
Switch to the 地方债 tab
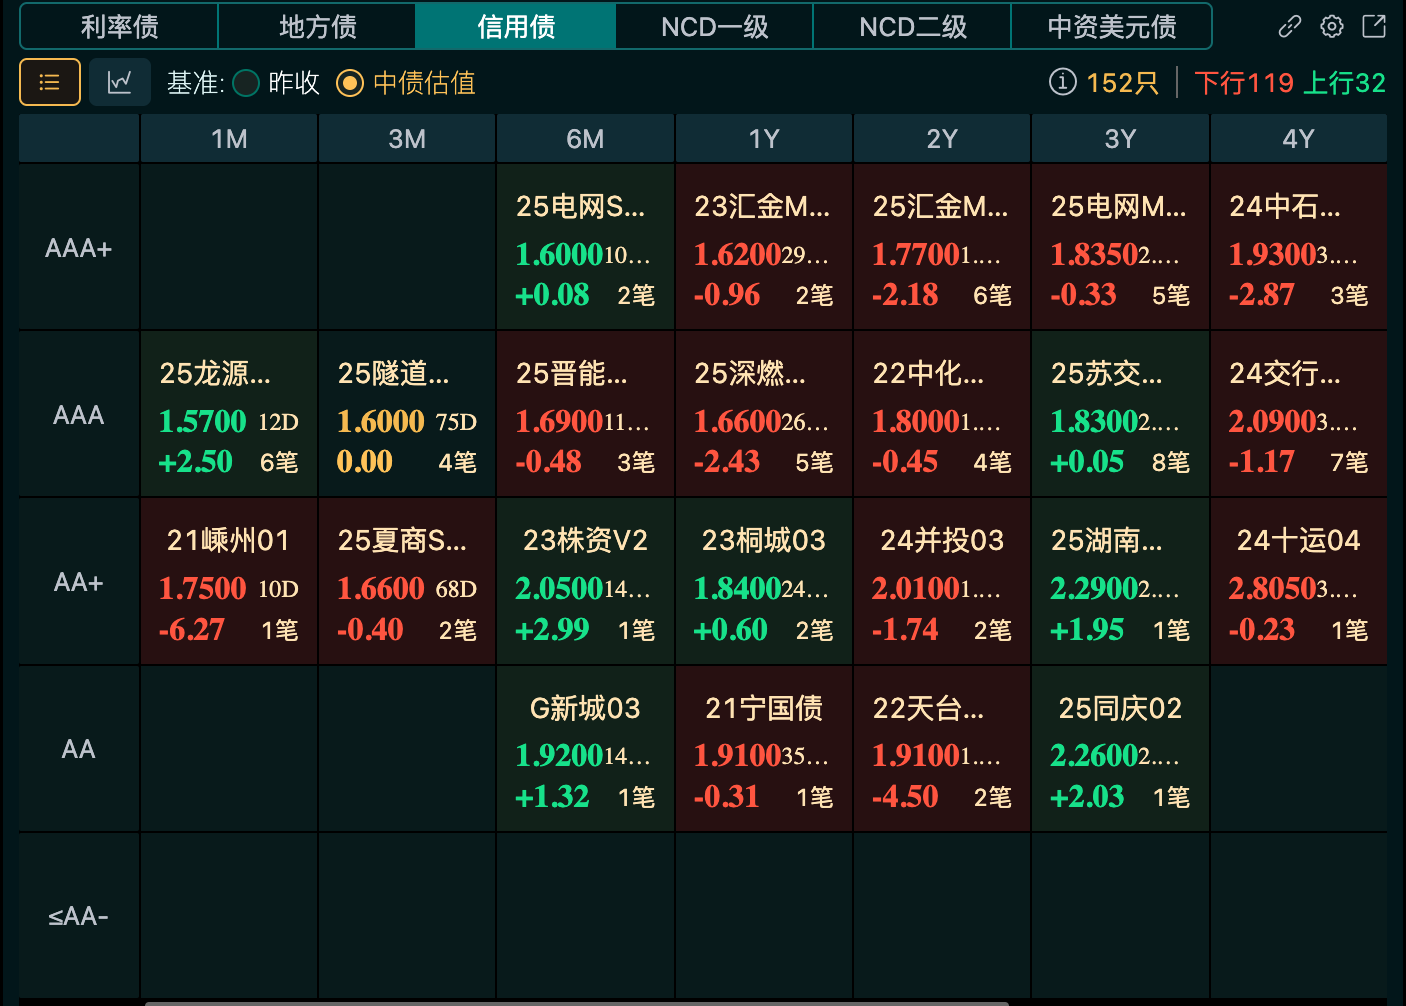tap(317, 27)
